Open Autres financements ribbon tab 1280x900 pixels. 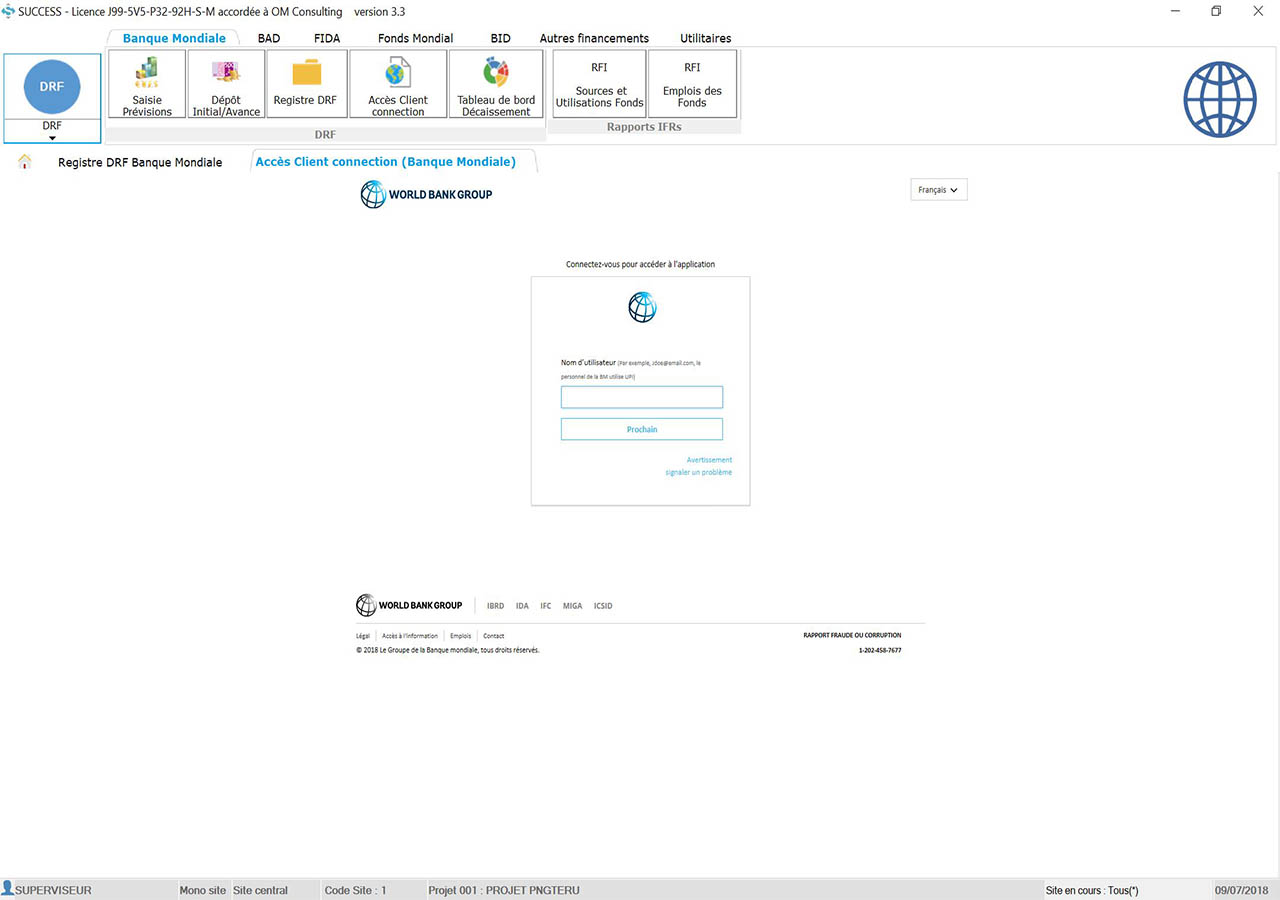(x=594, y=38)
